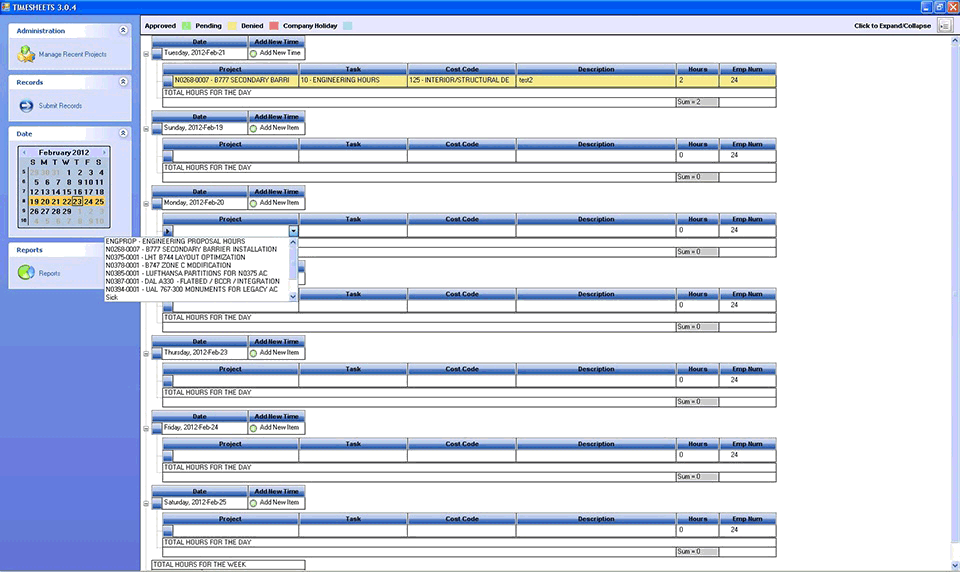Select row marker of Thursday 2012-Feb-23 date row
The height and width of the screenshot is (572, 960).
157,353
